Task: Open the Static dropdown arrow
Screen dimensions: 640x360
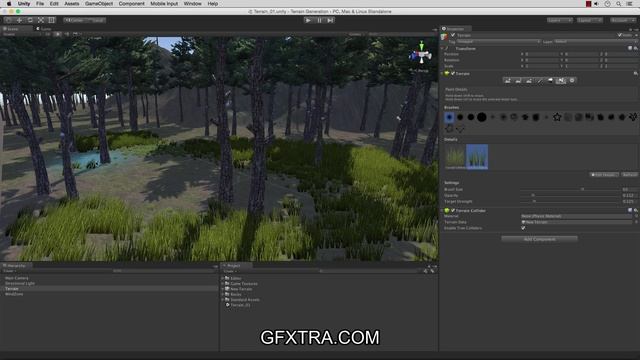Action: 636,35
